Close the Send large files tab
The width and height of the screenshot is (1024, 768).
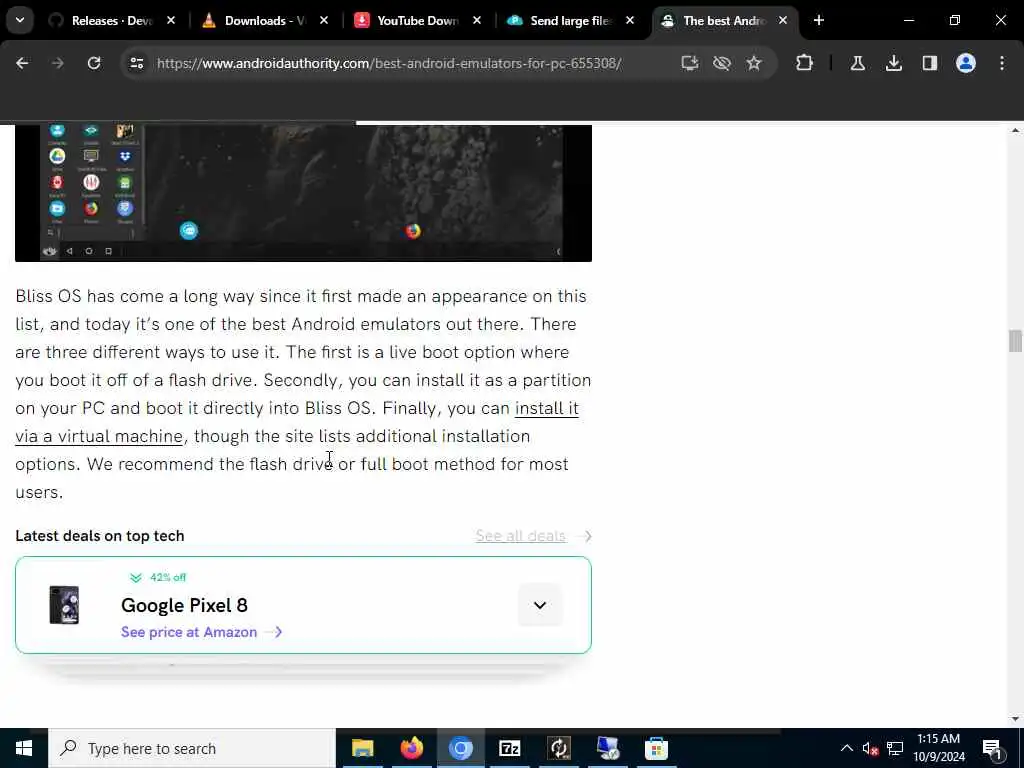point(630,21)
